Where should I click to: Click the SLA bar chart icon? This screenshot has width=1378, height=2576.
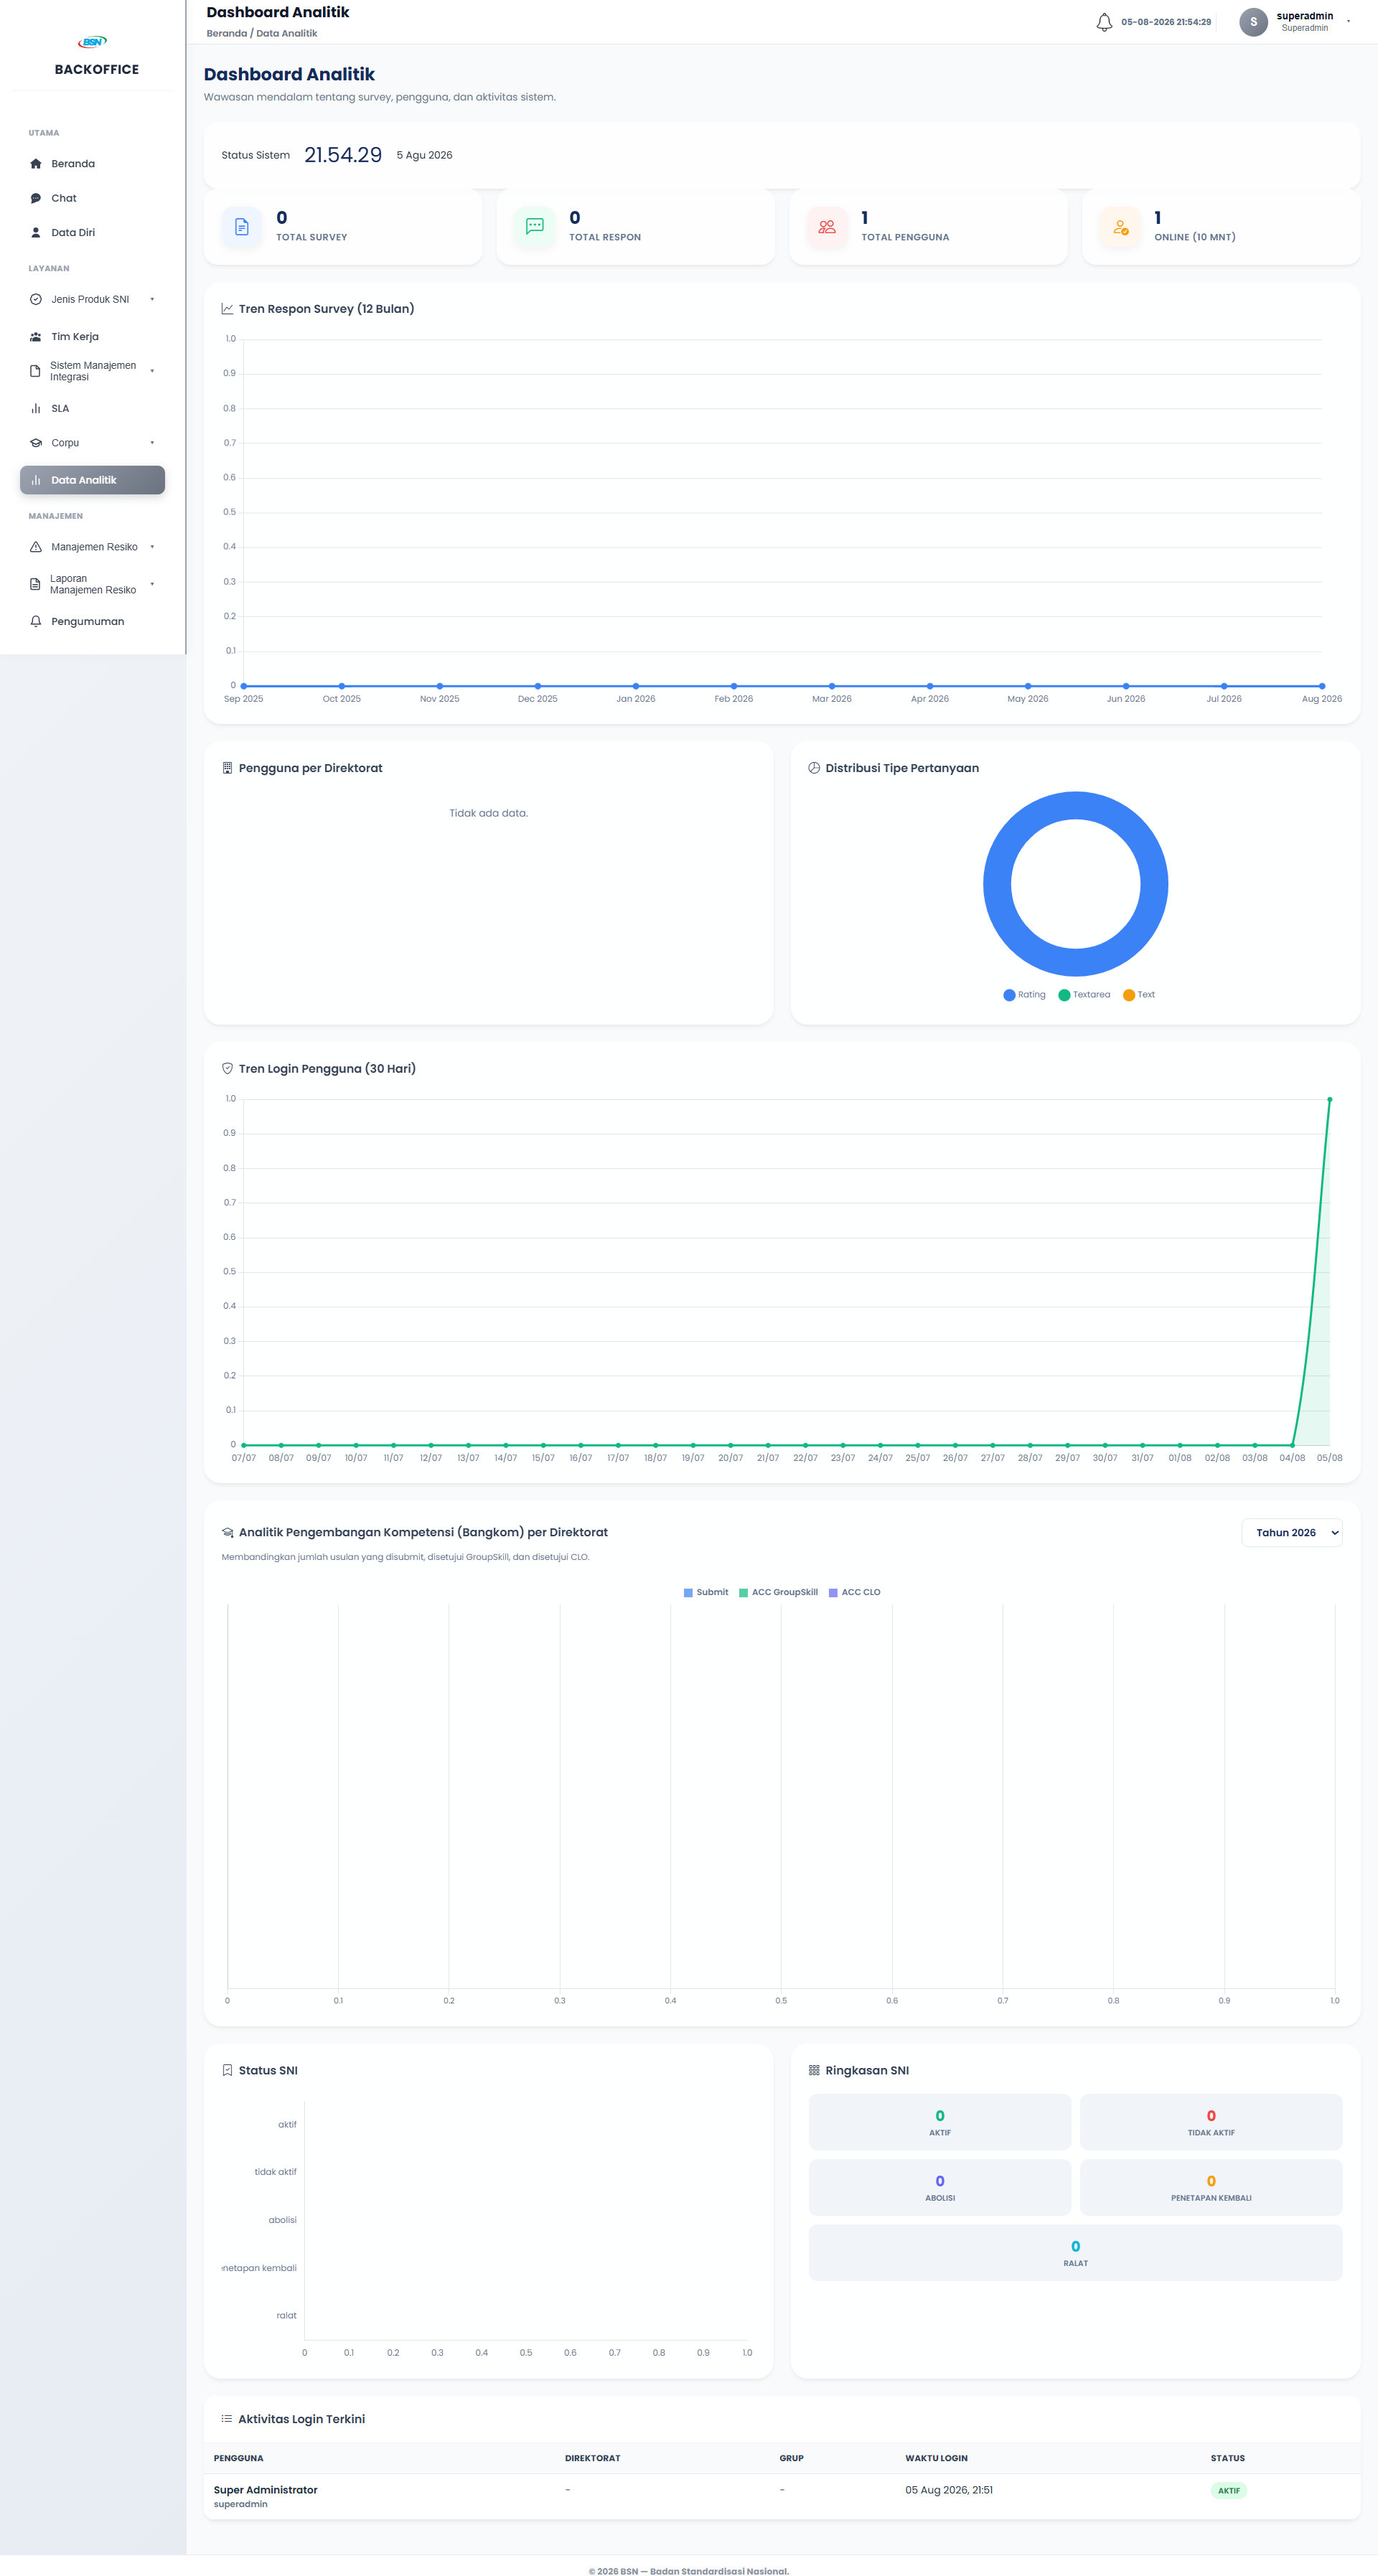tap(36, 408)
